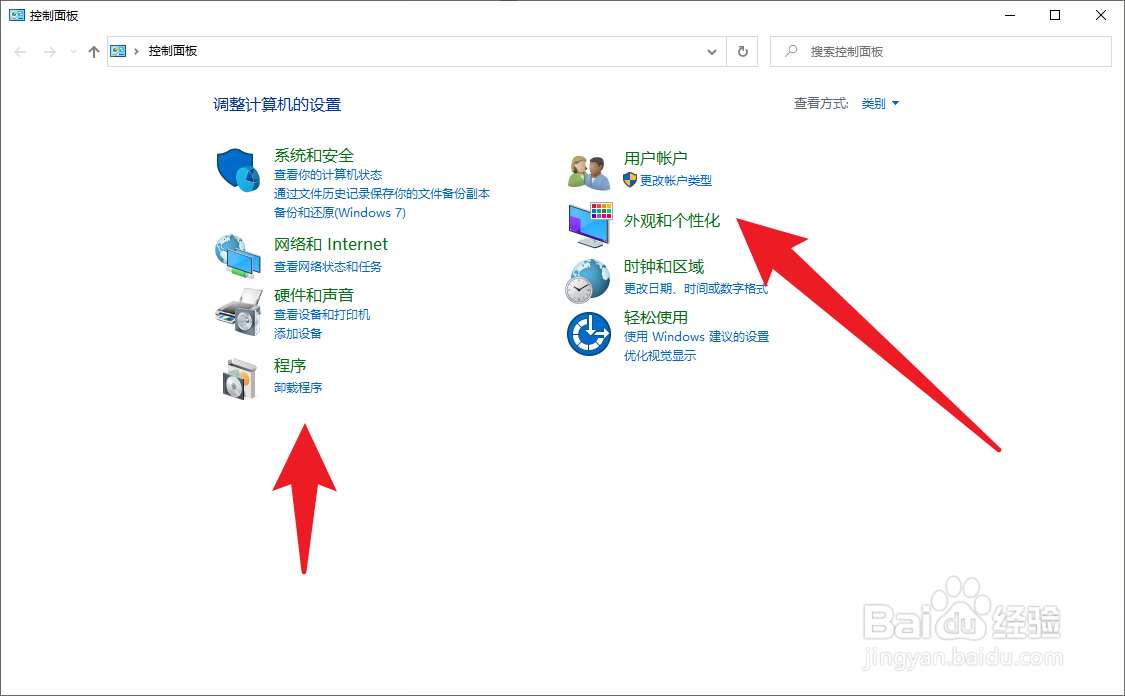Viewport: 1125px width, 696px height.
Task: Open the 类别 view-by dropdown
Action: tap(880, 103)
